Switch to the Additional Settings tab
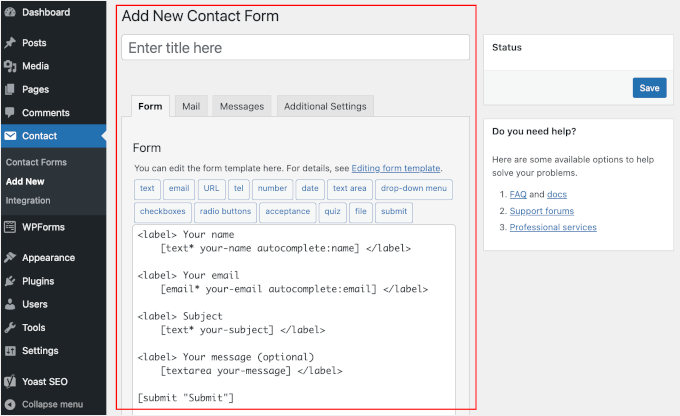This screenshot has height=416, width=680. tap(325, 106)
